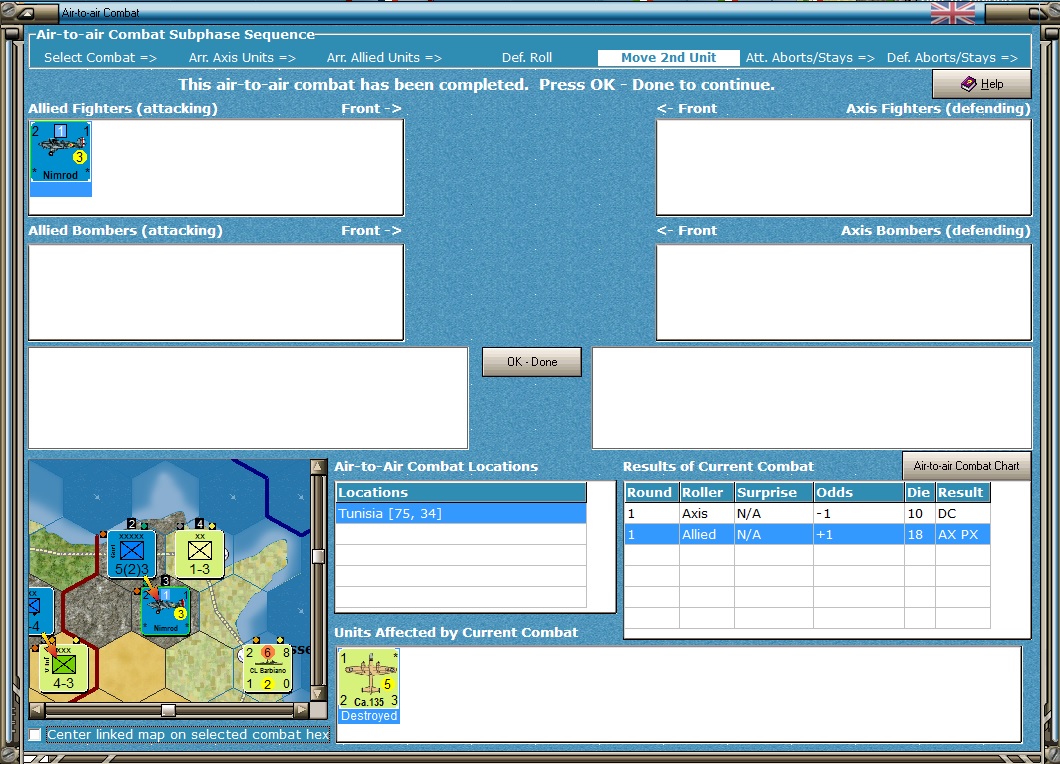Click the Destroyed label under Ca.135

tap(369, 716)
